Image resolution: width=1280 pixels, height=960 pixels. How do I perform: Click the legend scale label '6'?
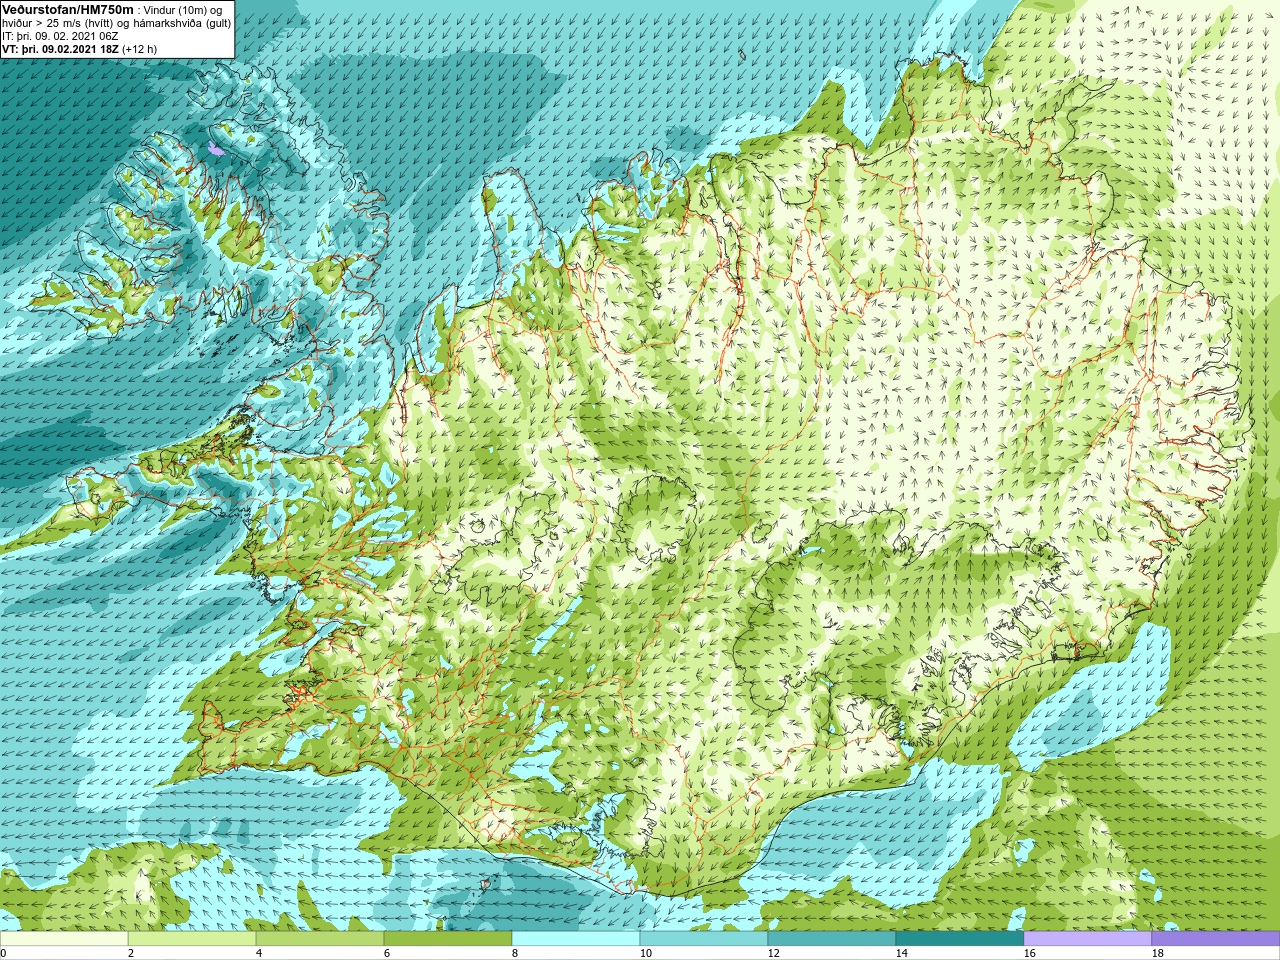pyautogui.click(x=387, y=953)
